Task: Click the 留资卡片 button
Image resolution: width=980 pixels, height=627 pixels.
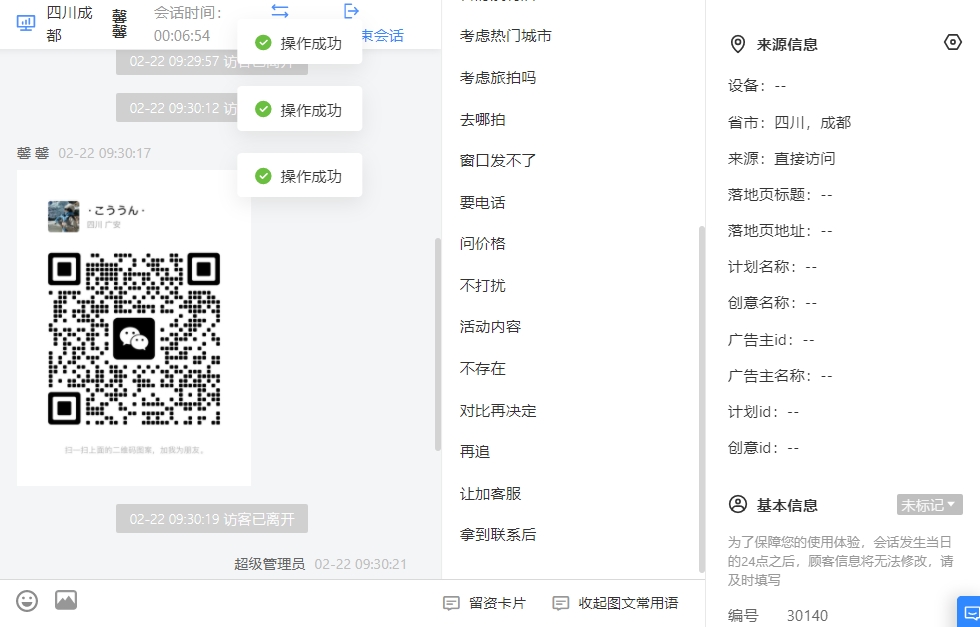Action: (x=484, y=603)
